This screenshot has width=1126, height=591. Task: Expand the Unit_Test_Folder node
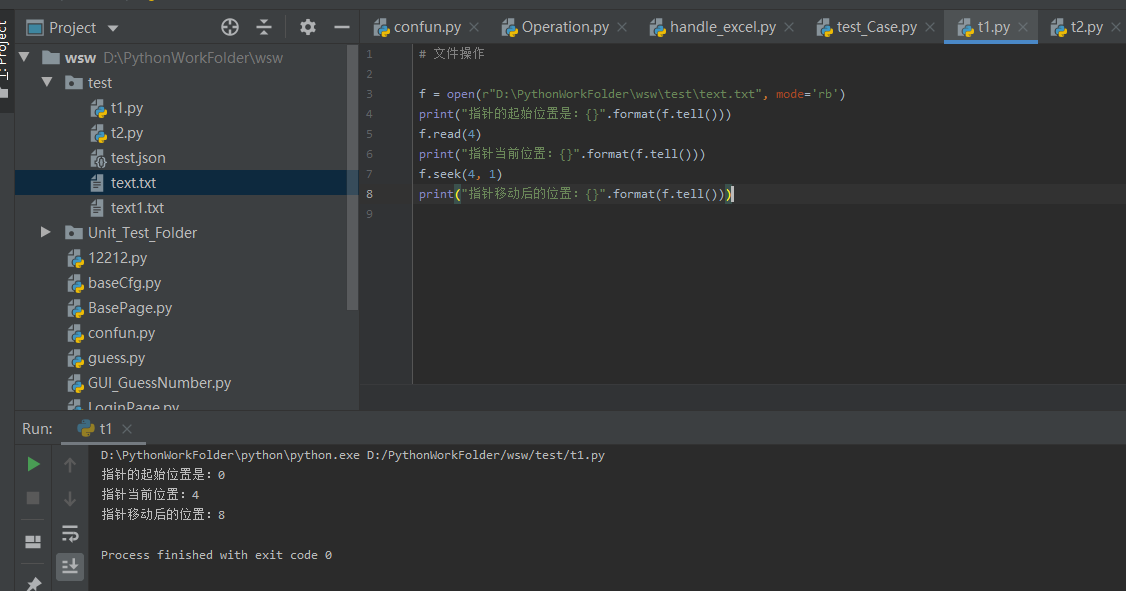coord(46,232)
